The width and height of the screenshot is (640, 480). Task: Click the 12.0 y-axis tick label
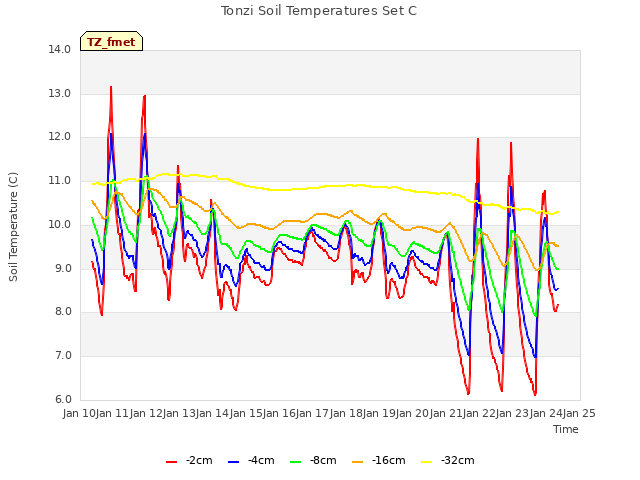(x=60, y=137)
